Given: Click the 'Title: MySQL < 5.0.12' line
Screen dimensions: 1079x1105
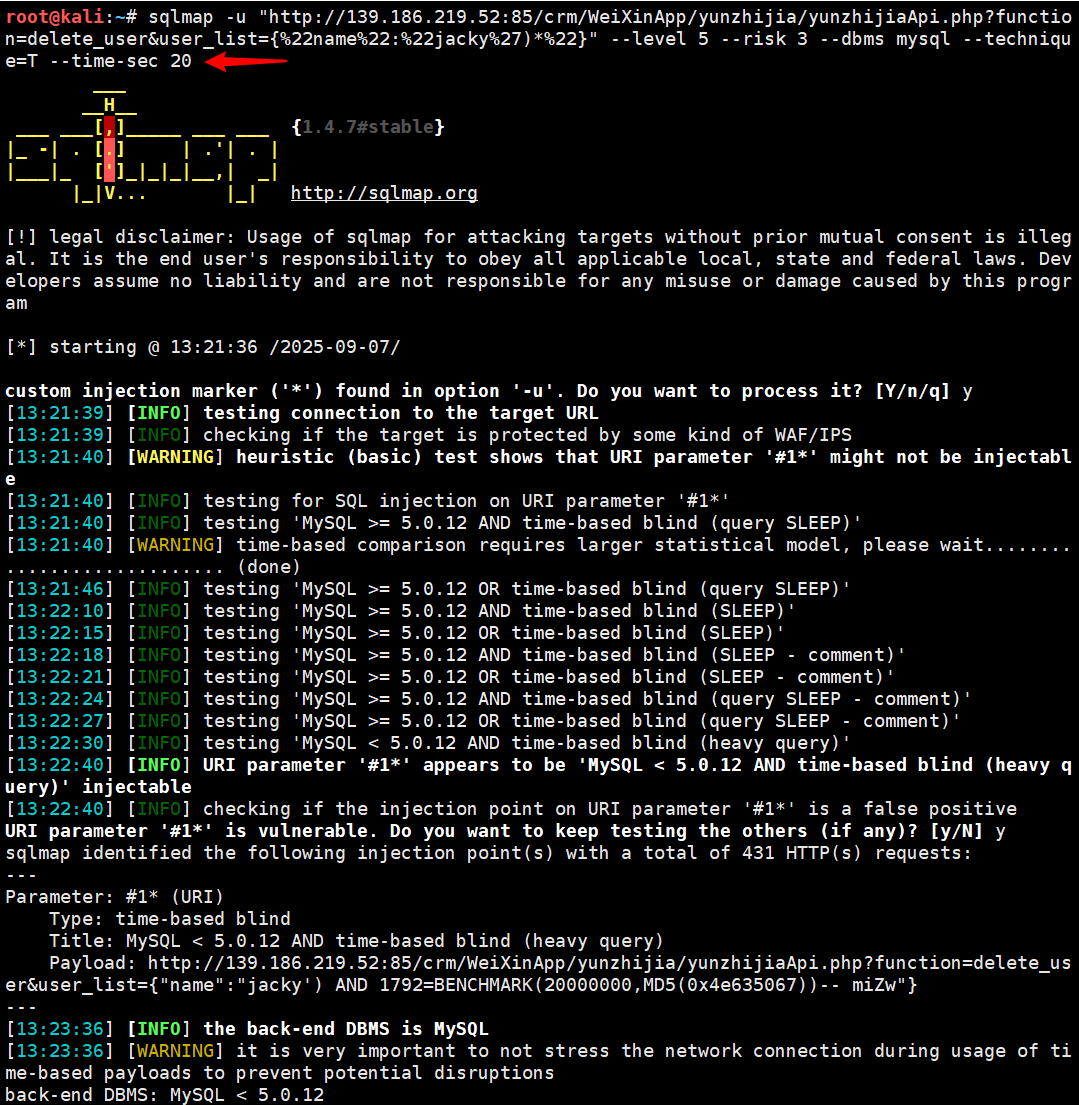Looking at the screenshot, I should pyautogui.click(x=357, y=941).
